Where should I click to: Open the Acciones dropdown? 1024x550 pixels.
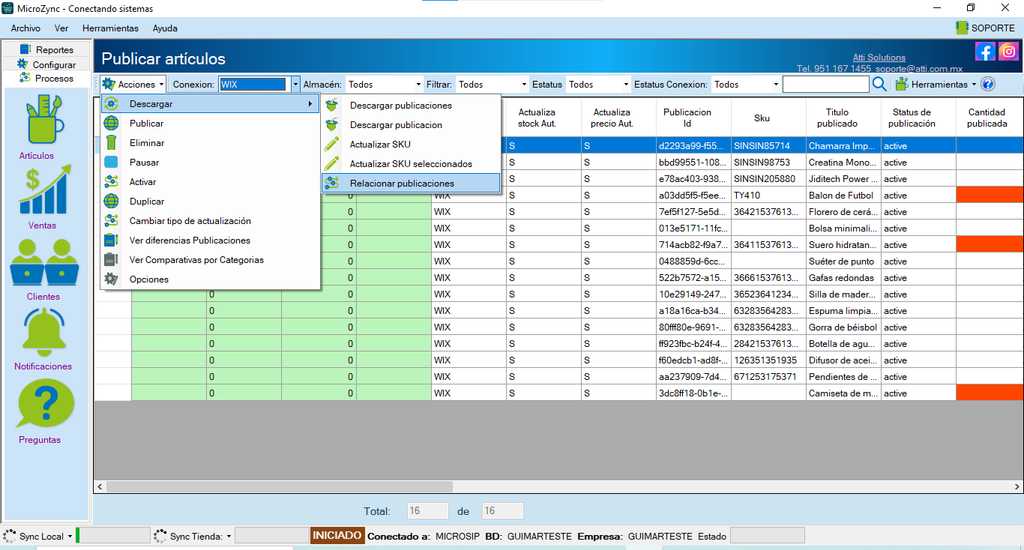[x=133, y=84]
